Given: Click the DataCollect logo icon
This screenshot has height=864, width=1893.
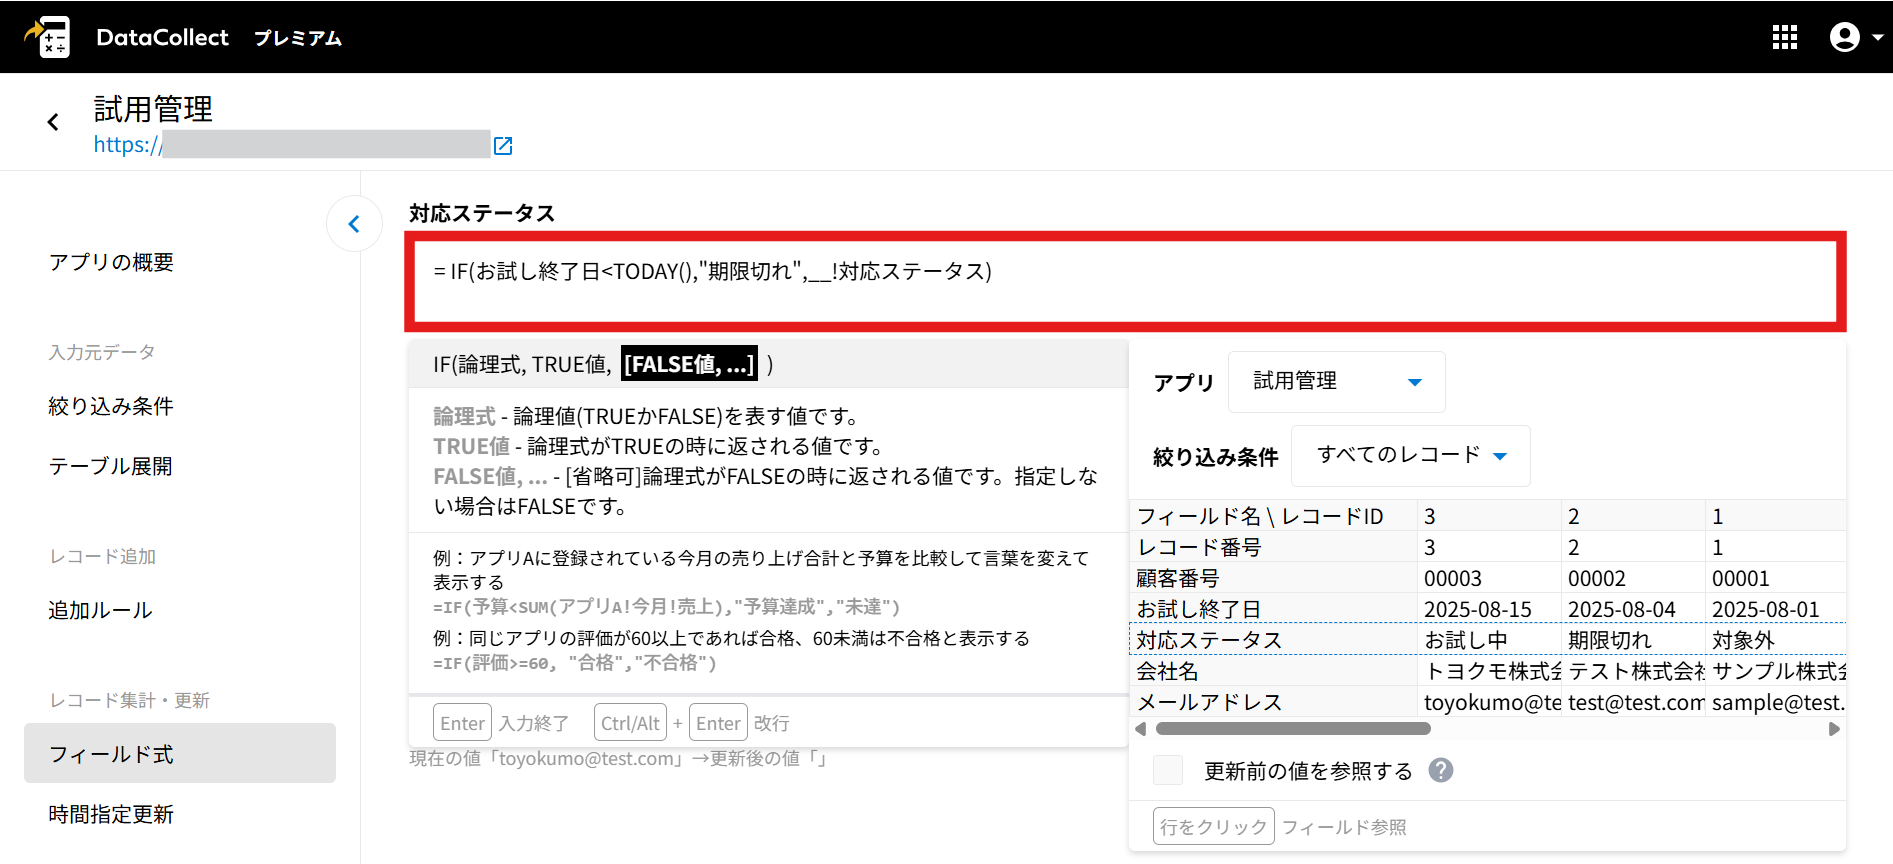Looking at the screenshot, I should [48, 37].
